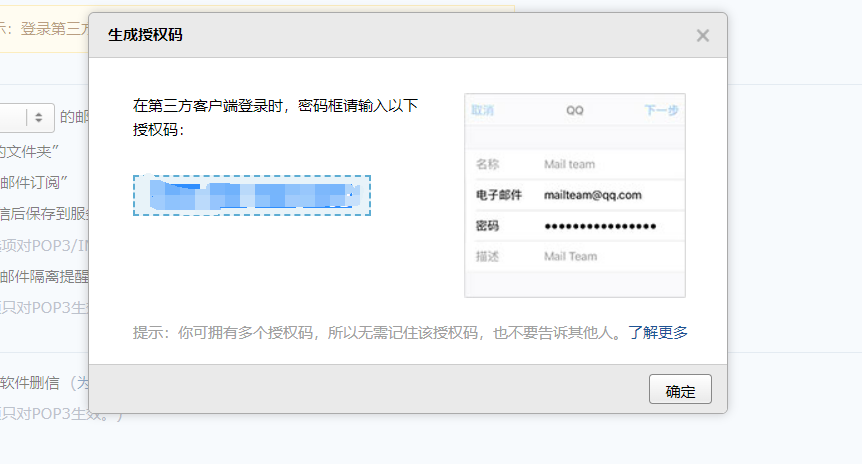Click the 生成授权码 dialog title
862x464 pixels.
pos(145,35)
